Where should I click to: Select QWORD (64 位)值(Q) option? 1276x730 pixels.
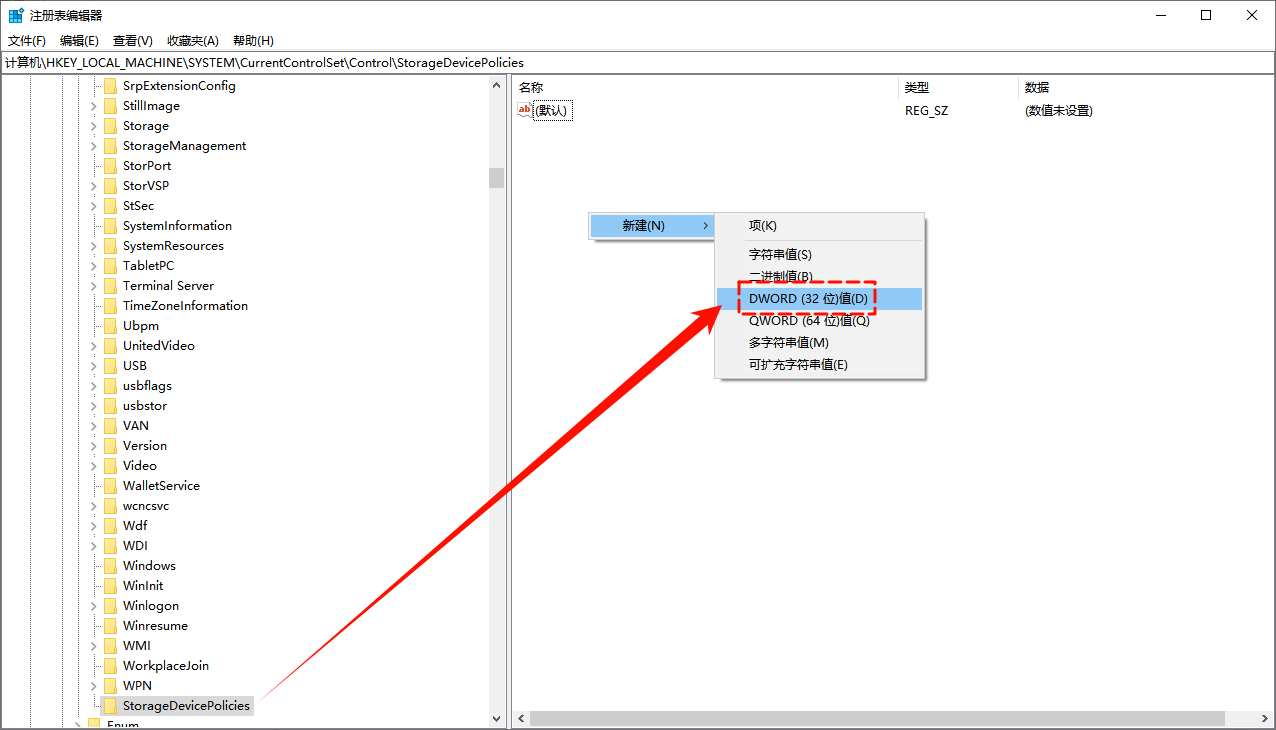pyautogui.click(x=809, y=321)
